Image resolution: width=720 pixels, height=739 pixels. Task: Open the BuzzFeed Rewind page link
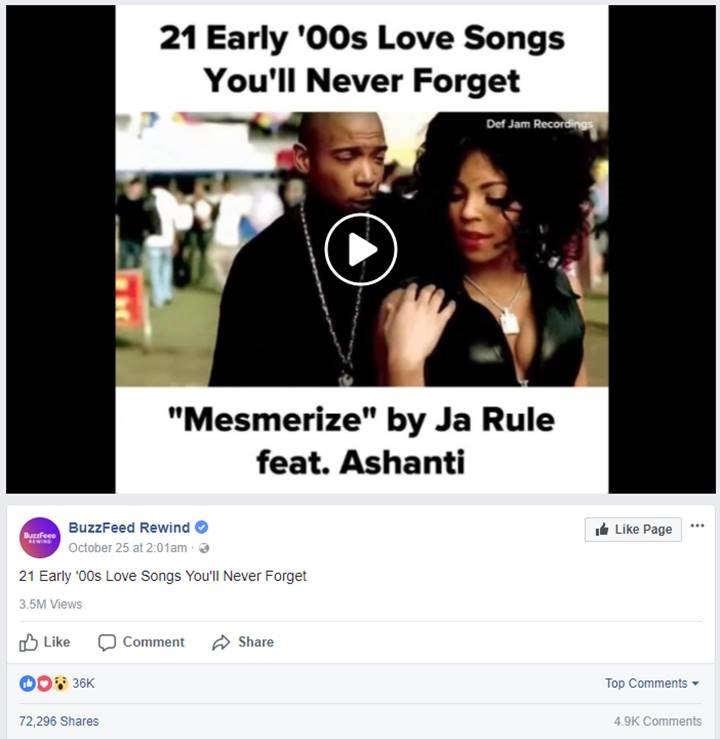(x=129, y=527)
